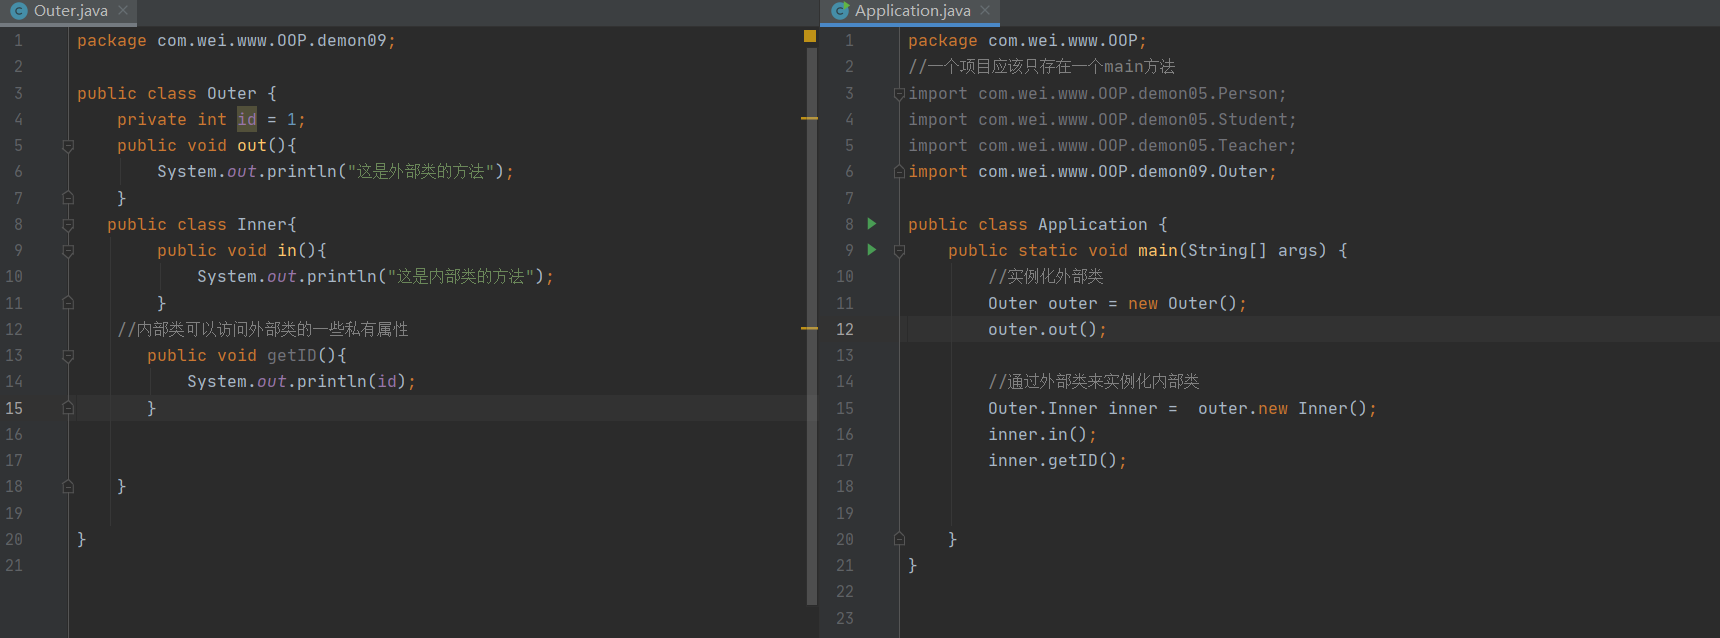This screenshot has width=1720, height=638.
Task: Click package line 'com.wei.www.OOP.demon09' in Outer.java
Action: click(272, 40)
